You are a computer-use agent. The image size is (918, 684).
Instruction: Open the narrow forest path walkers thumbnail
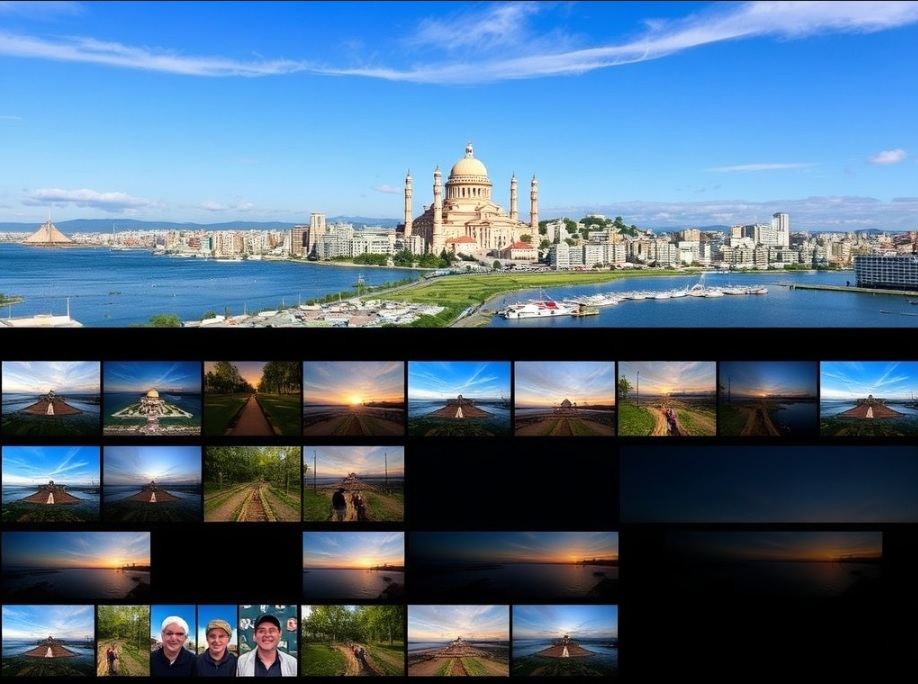coord(123,640)
